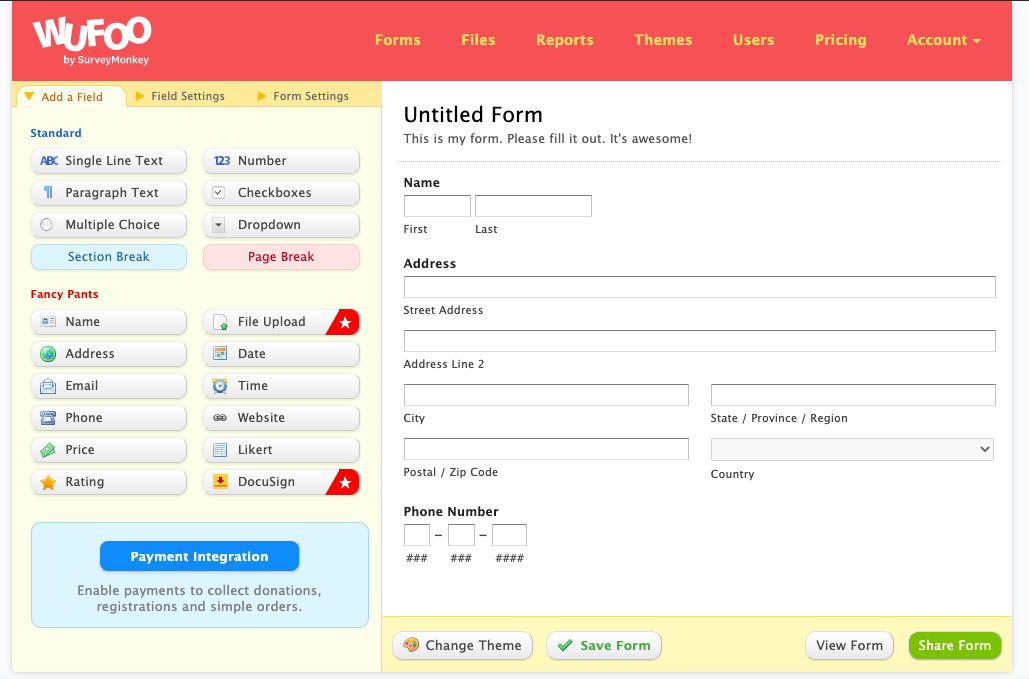The width and height of the screenshot is (1029, 679).
Task: Open Files in the top navigation
Action: tap(478, 40)
